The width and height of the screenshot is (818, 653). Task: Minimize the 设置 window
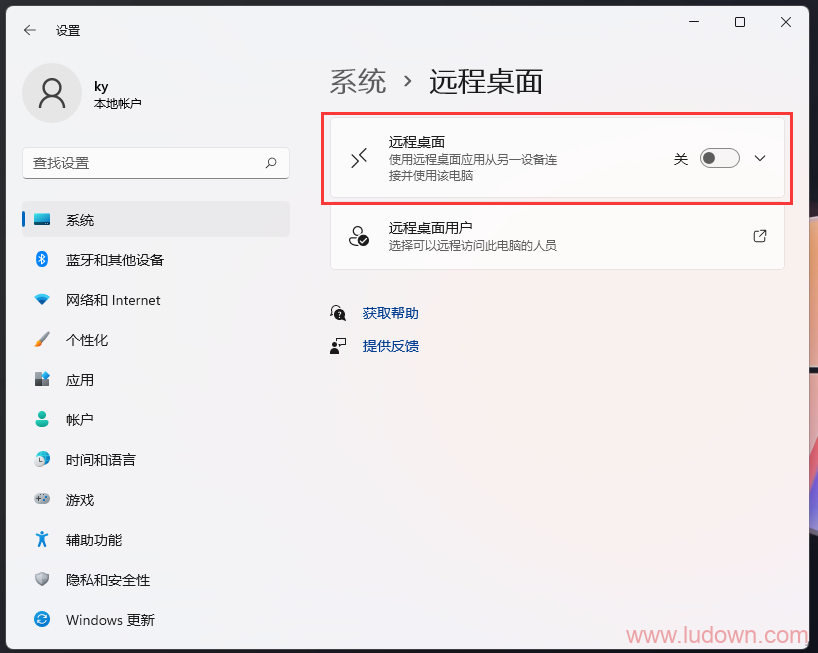click(694, 22)
